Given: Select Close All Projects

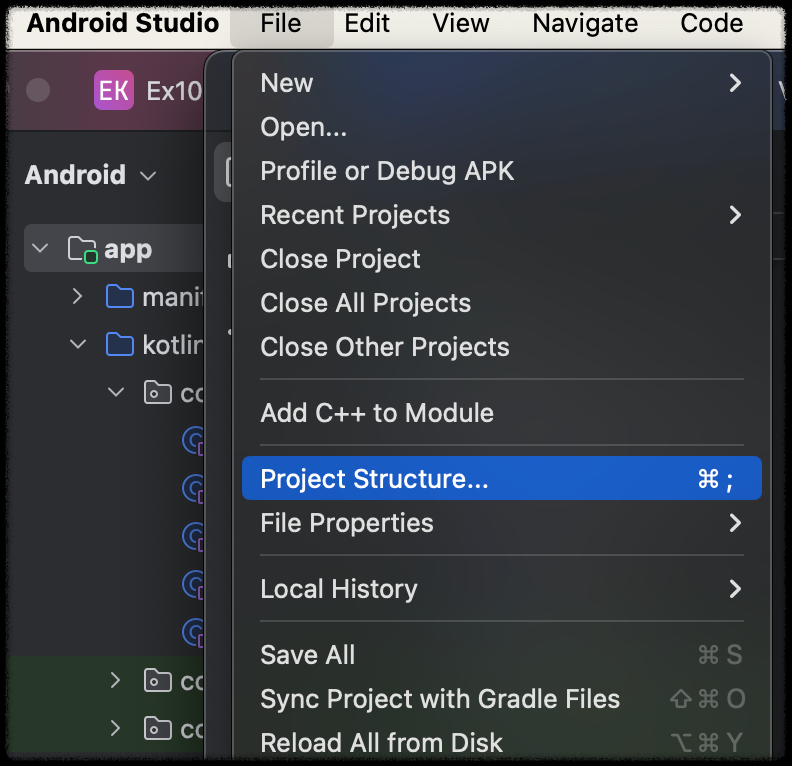Looking at the screenshot, I should (x=502, y=302).
